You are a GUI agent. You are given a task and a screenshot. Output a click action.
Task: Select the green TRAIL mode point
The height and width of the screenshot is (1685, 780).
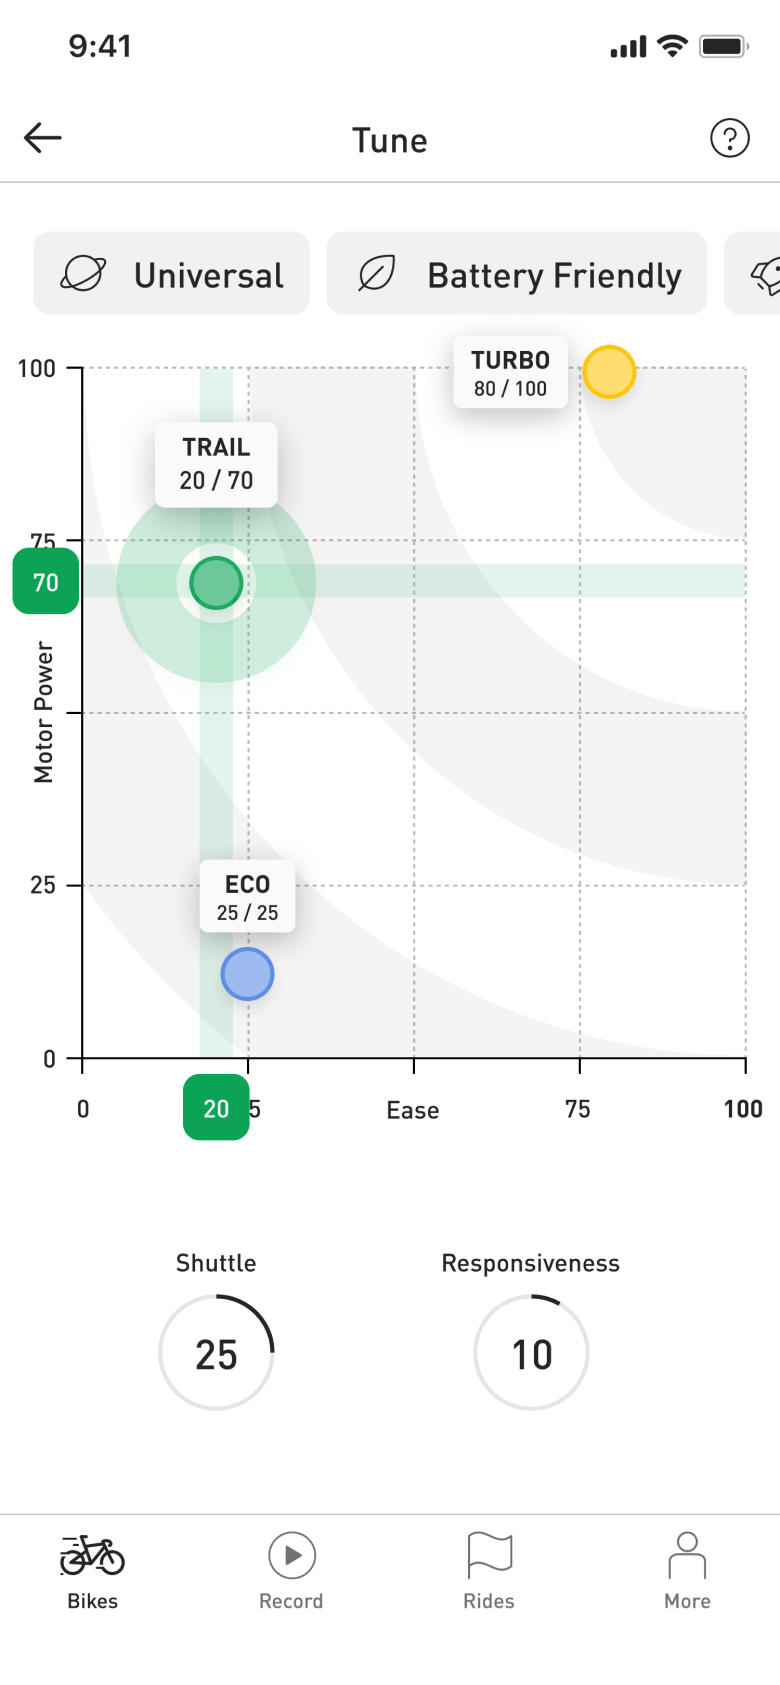(216, 583)
